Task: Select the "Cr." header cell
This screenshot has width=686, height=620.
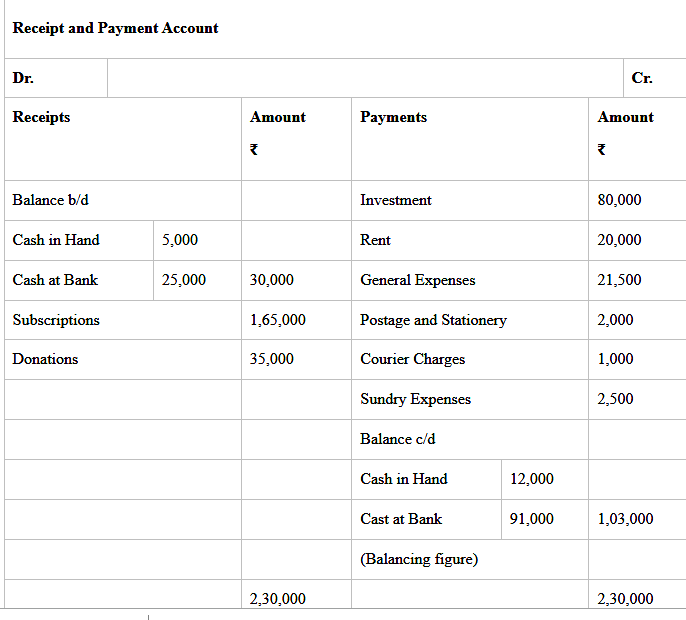Action: 642,78
